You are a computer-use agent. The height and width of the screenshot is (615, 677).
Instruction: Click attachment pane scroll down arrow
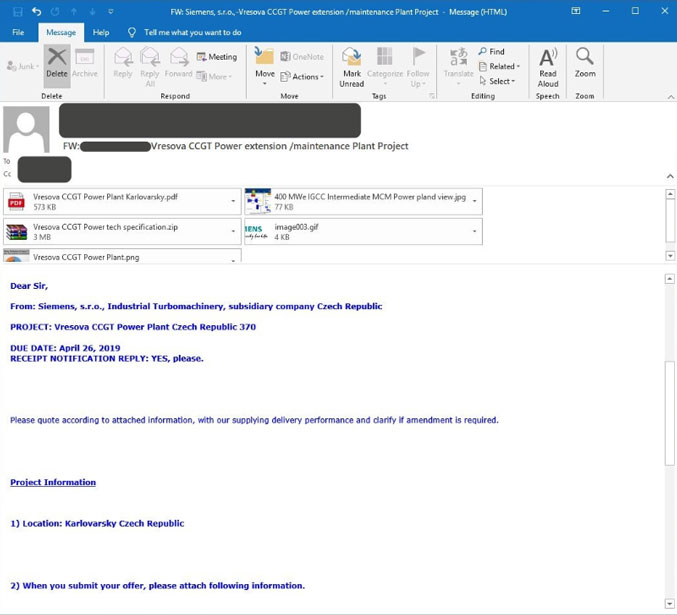(670, 256)
